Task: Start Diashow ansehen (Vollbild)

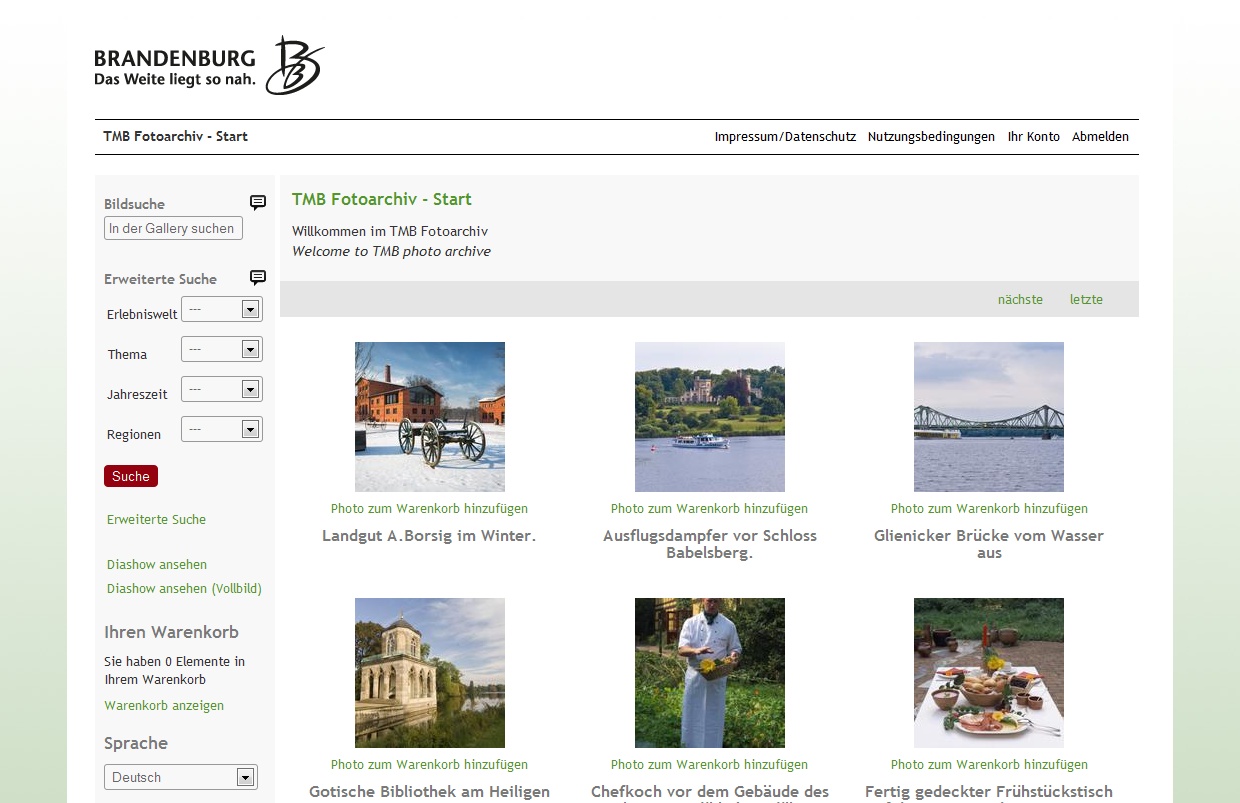Action: point(184,589)
